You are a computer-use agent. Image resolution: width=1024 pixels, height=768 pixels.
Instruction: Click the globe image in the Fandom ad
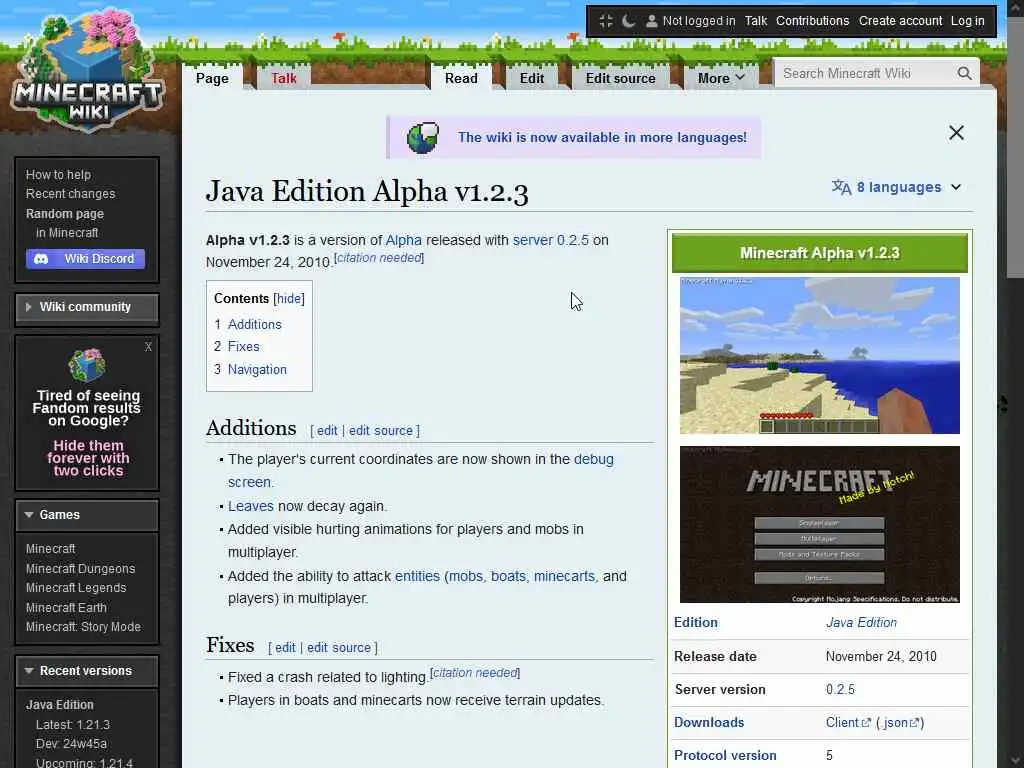coord(87,365)
